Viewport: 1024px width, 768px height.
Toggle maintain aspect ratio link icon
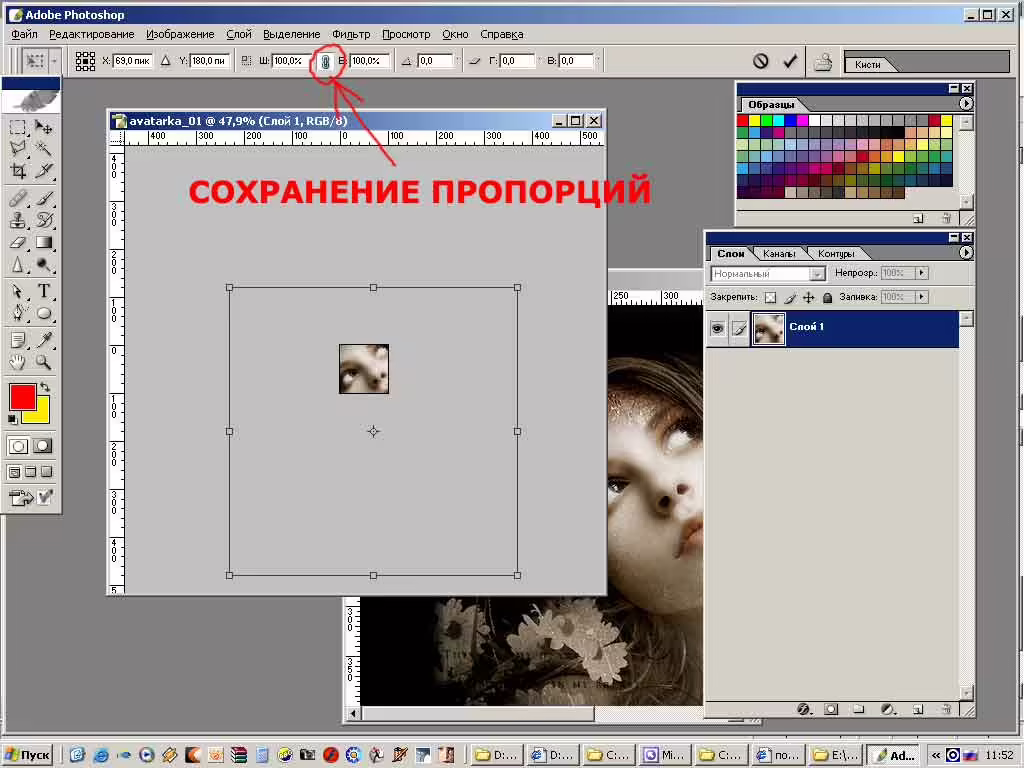(325, 61)
